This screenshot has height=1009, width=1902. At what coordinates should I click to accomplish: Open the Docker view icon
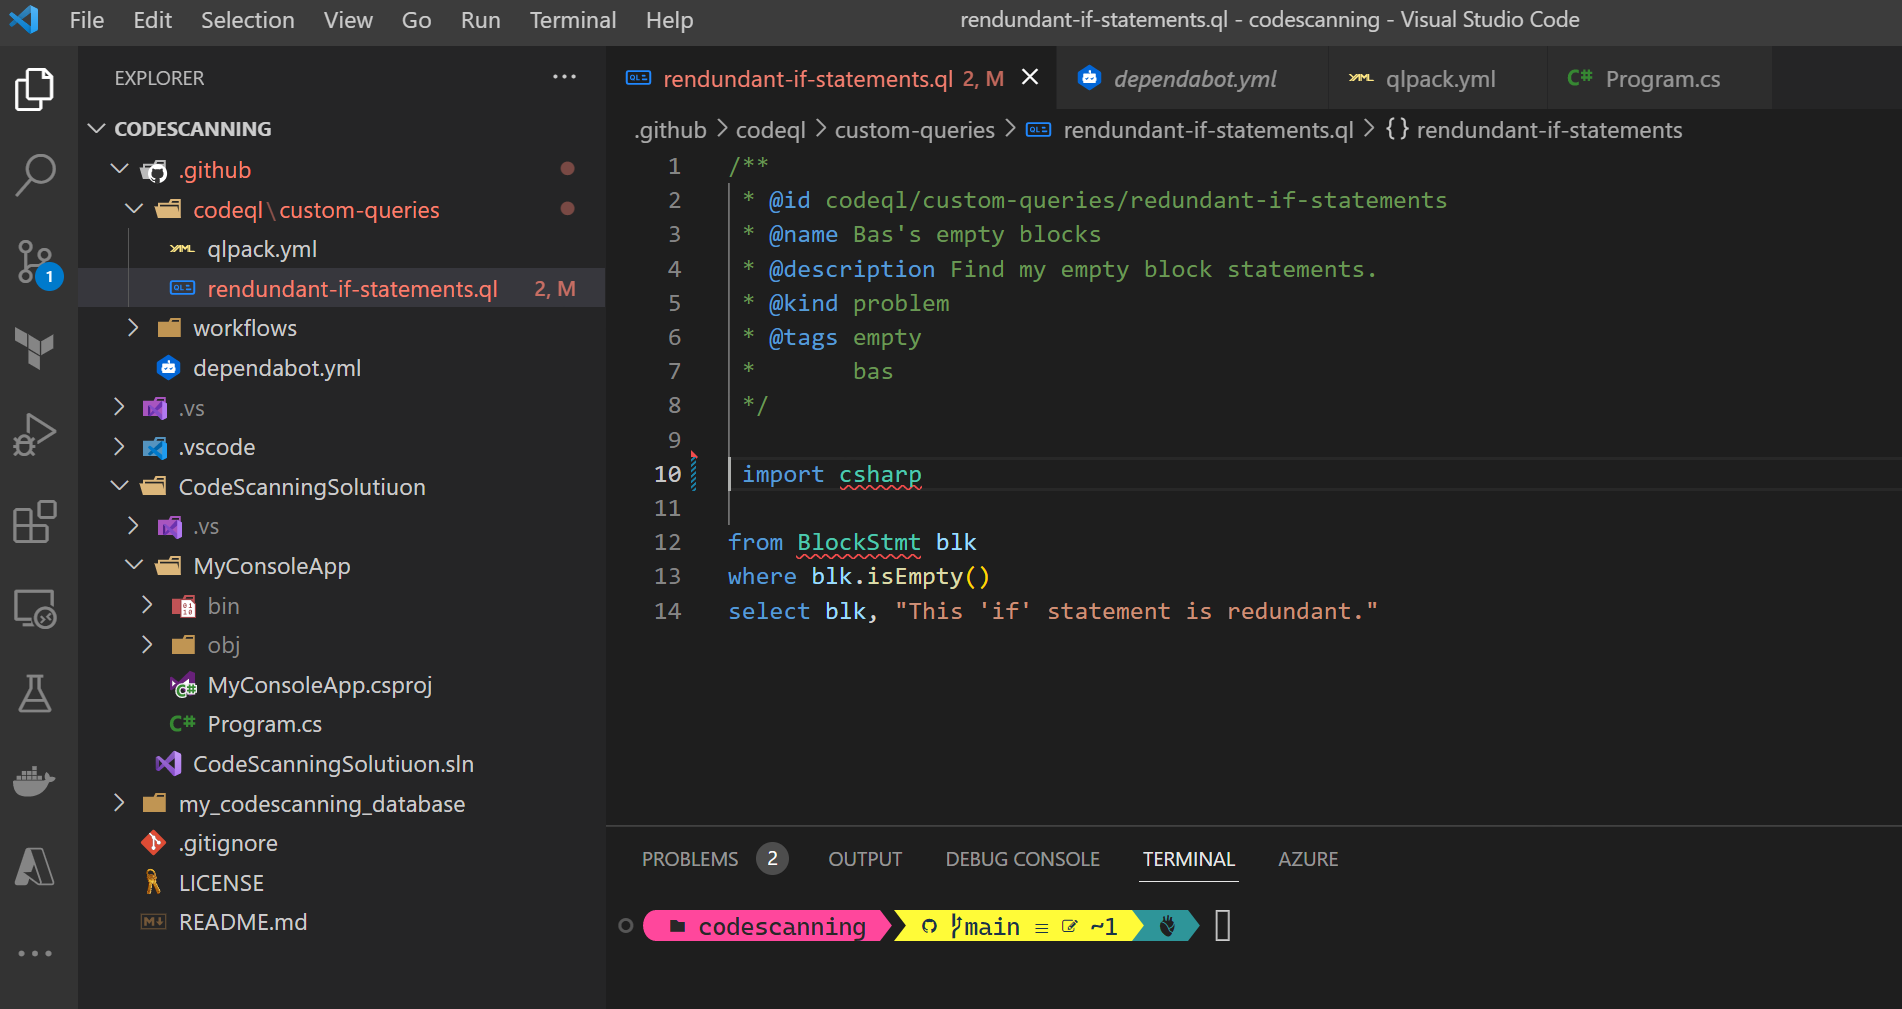tap(35, 781)
